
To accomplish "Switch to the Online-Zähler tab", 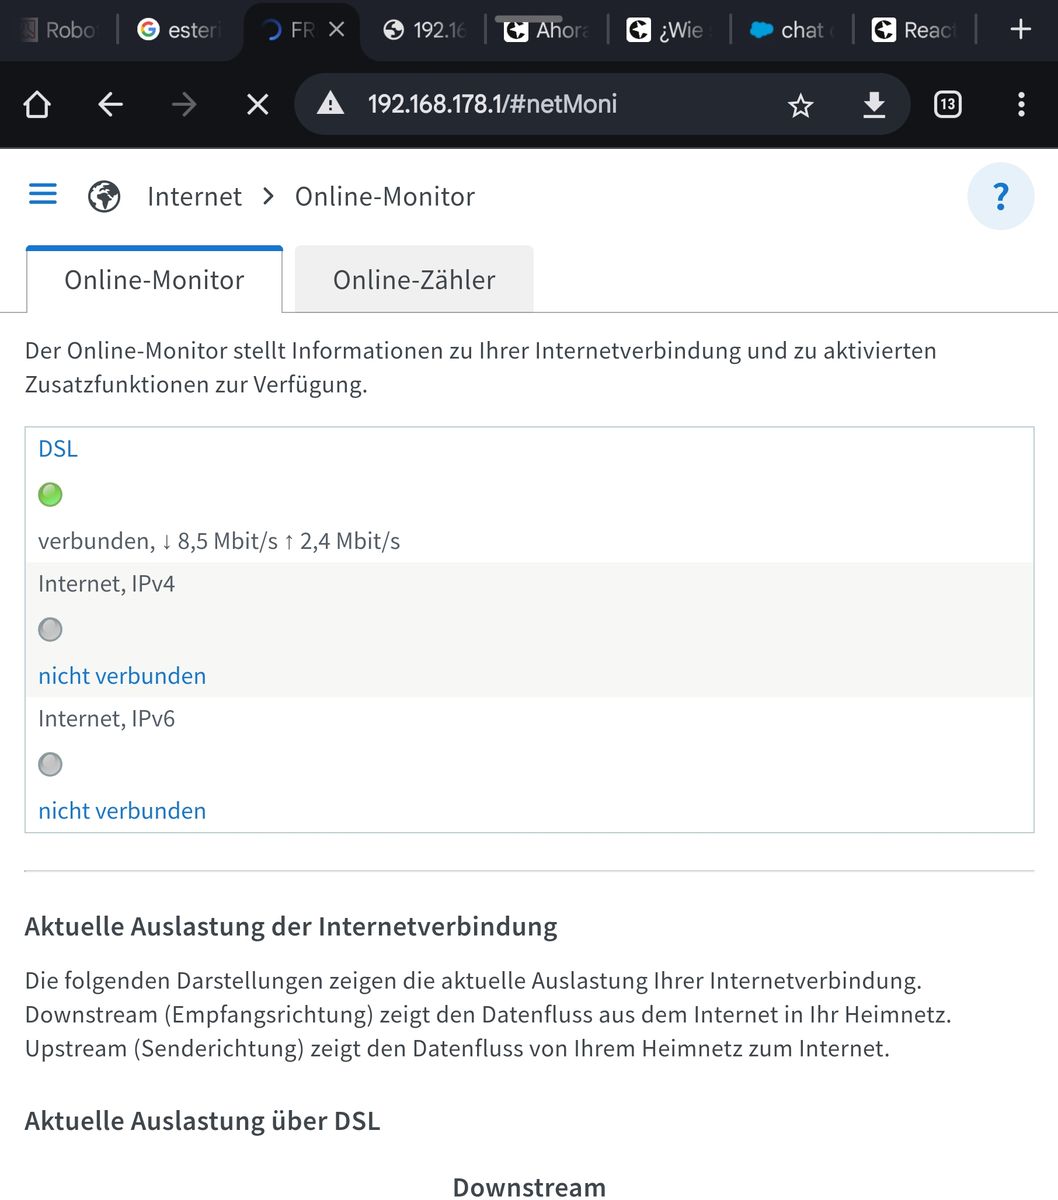I will point(414,280).
